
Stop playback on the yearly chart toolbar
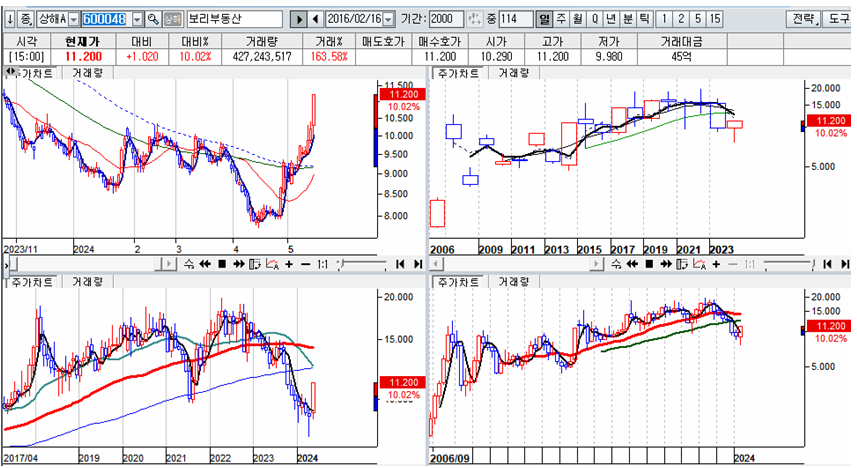tap(649, 264)
